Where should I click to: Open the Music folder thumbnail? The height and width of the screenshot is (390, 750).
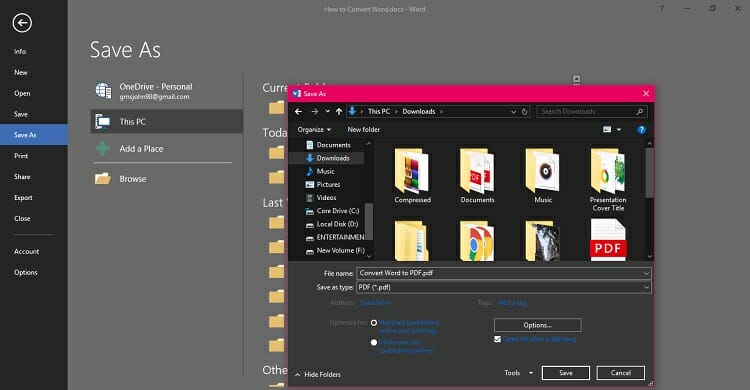click(543, 176)
